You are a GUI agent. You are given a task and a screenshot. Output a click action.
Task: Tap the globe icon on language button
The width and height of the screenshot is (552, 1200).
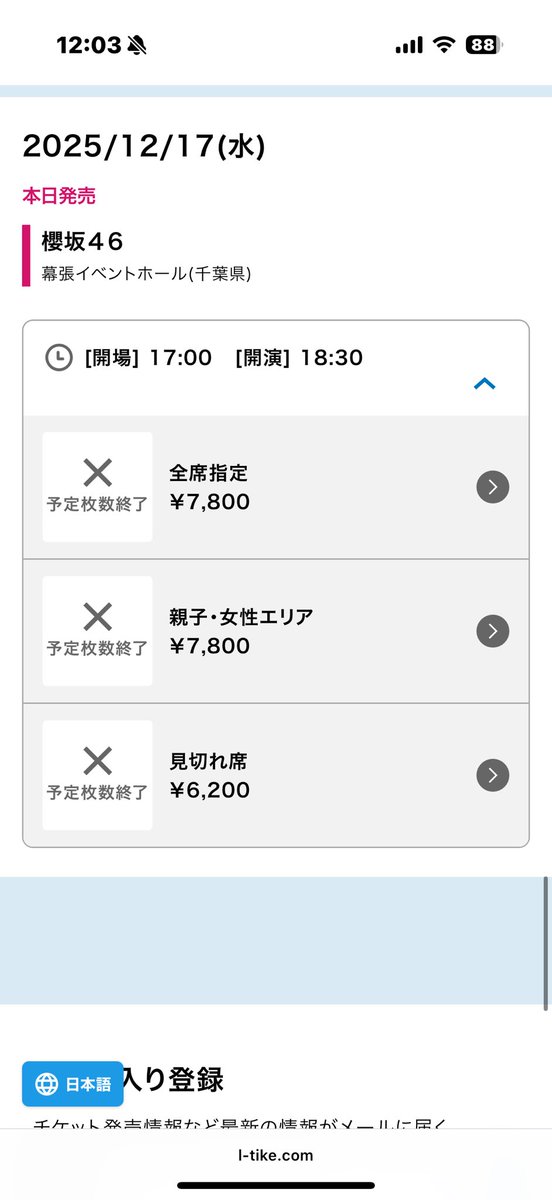tap(46, 1084)
